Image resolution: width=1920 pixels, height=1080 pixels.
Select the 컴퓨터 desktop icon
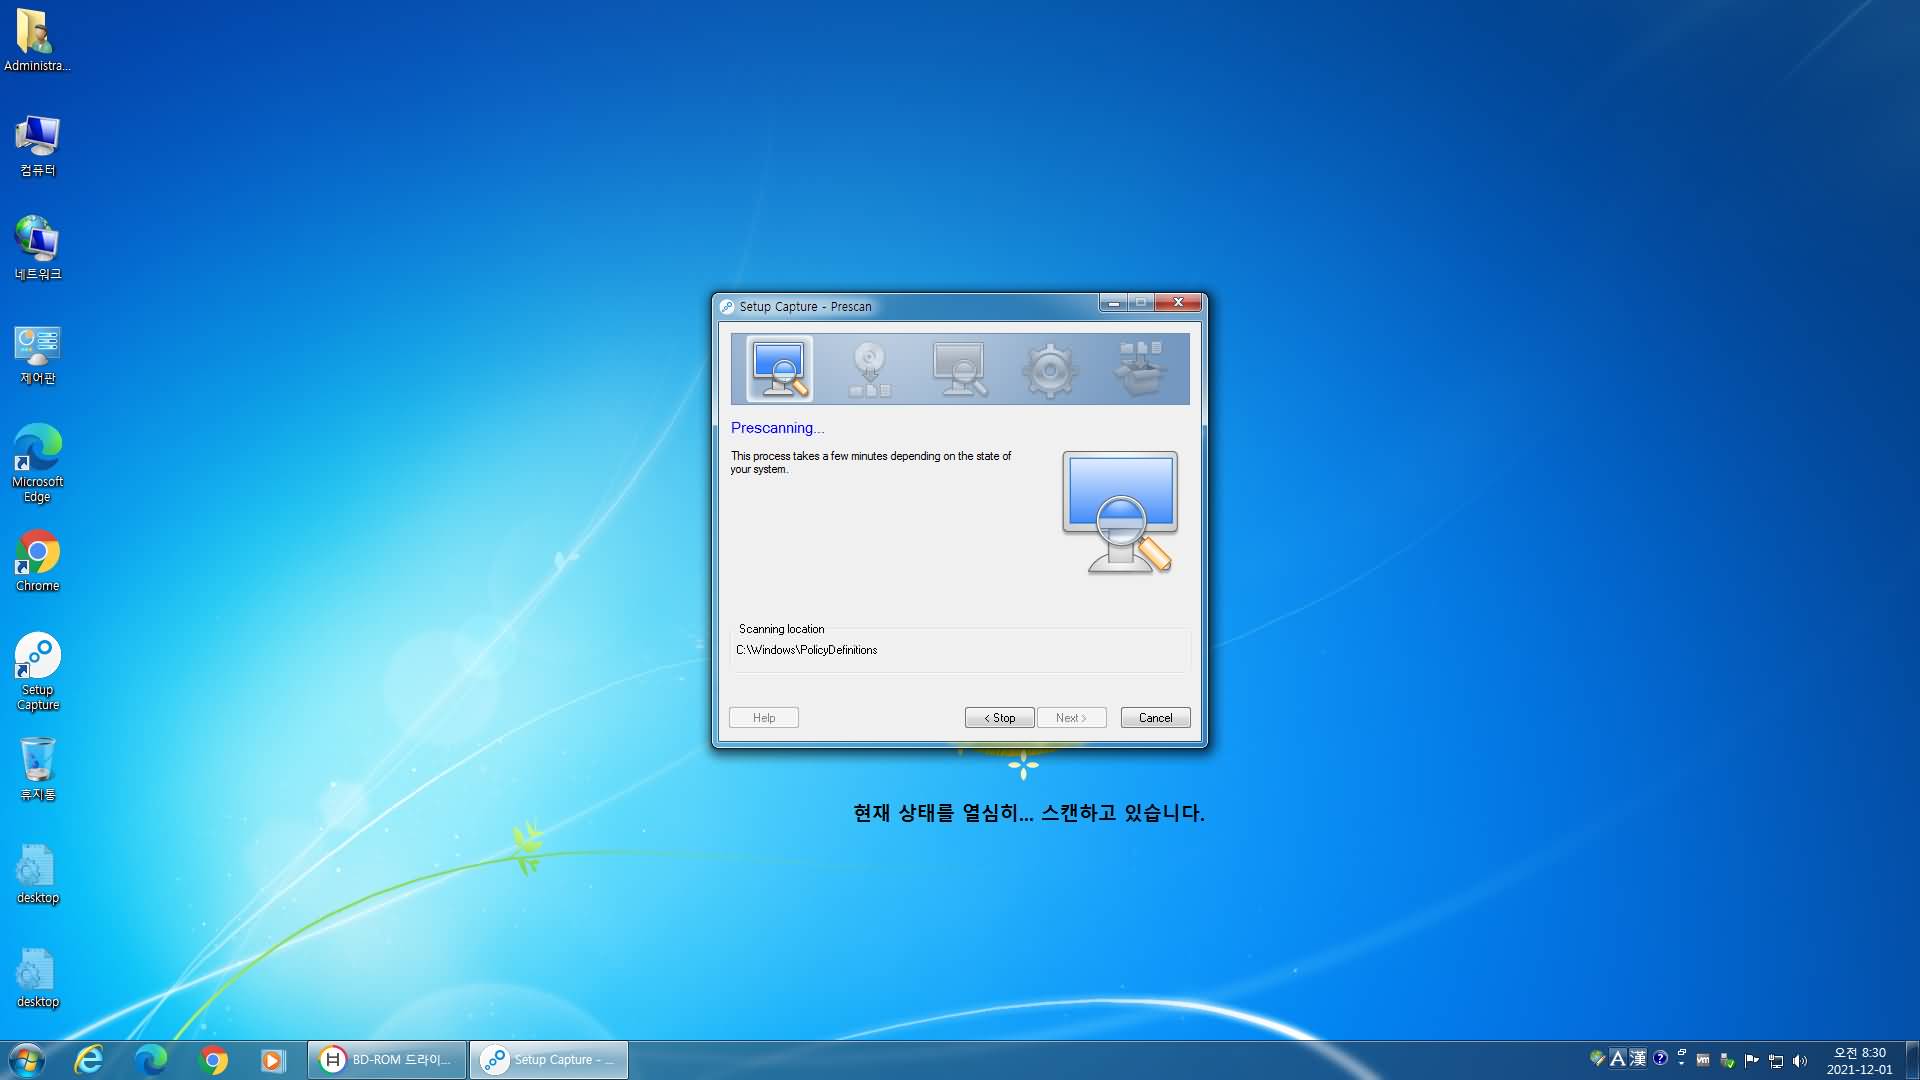(x=37, y=145)
